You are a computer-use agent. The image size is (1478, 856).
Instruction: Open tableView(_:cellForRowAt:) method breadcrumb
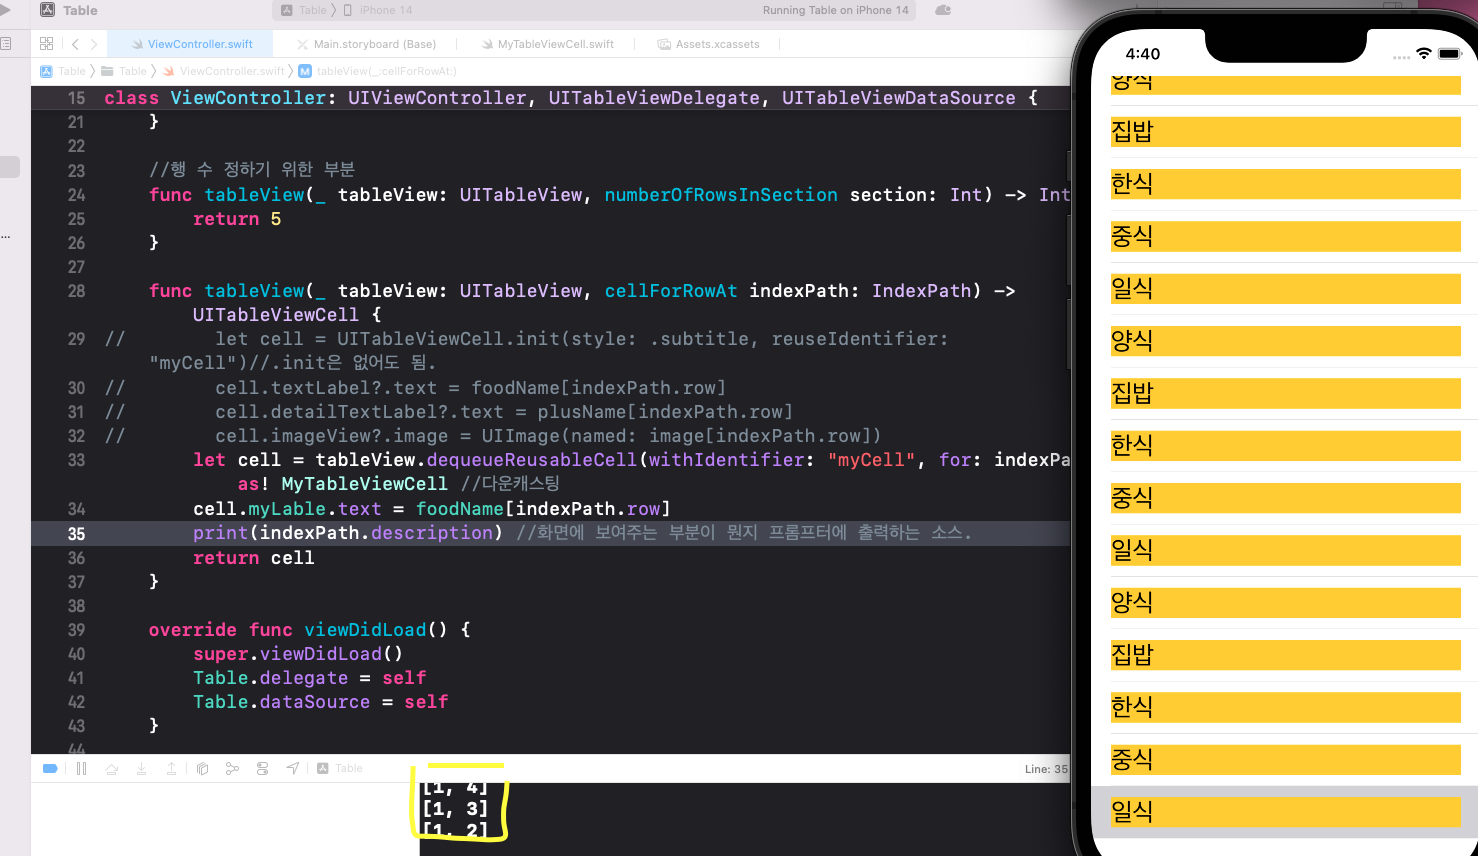(x=378, y=71)
